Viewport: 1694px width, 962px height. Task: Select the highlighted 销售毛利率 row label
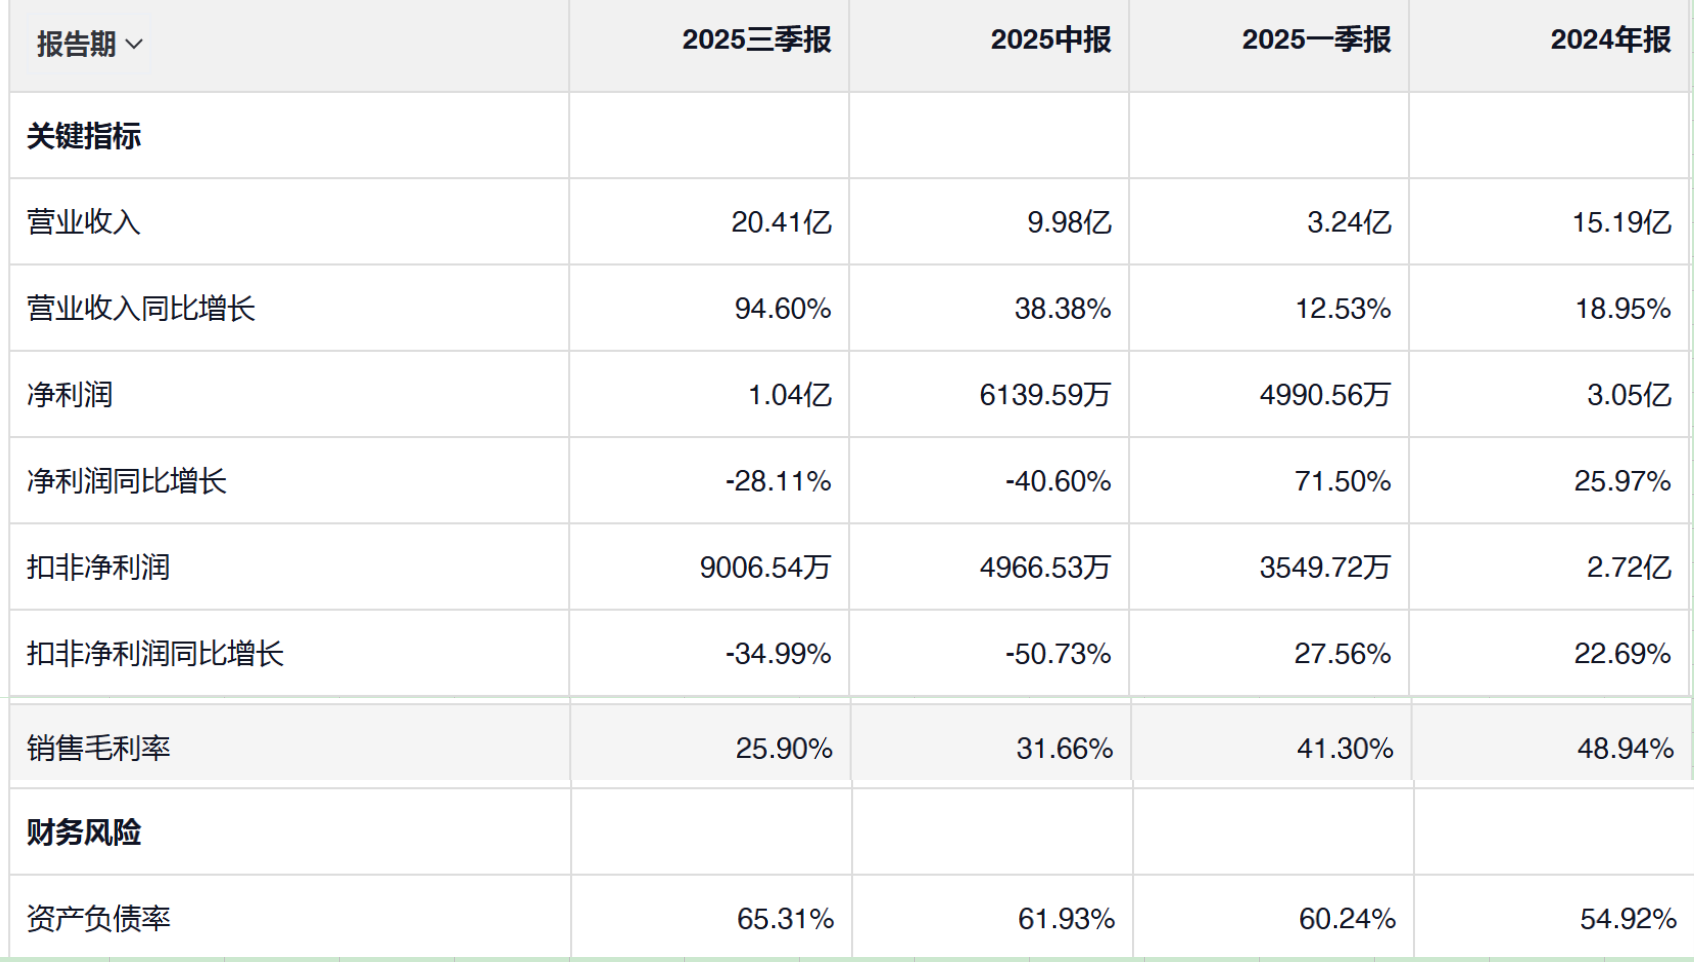98,748
